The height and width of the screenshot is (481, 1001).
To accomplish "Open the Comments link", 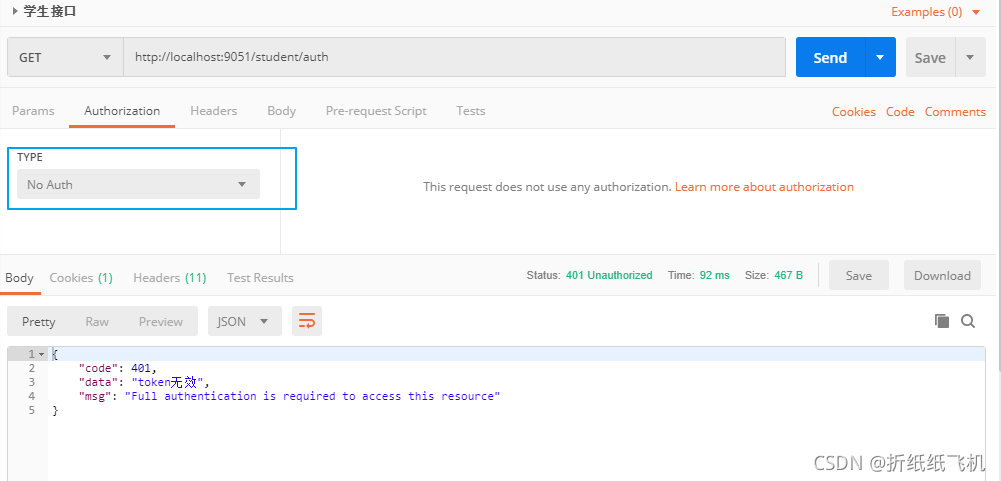I will [x=955, y=112].
